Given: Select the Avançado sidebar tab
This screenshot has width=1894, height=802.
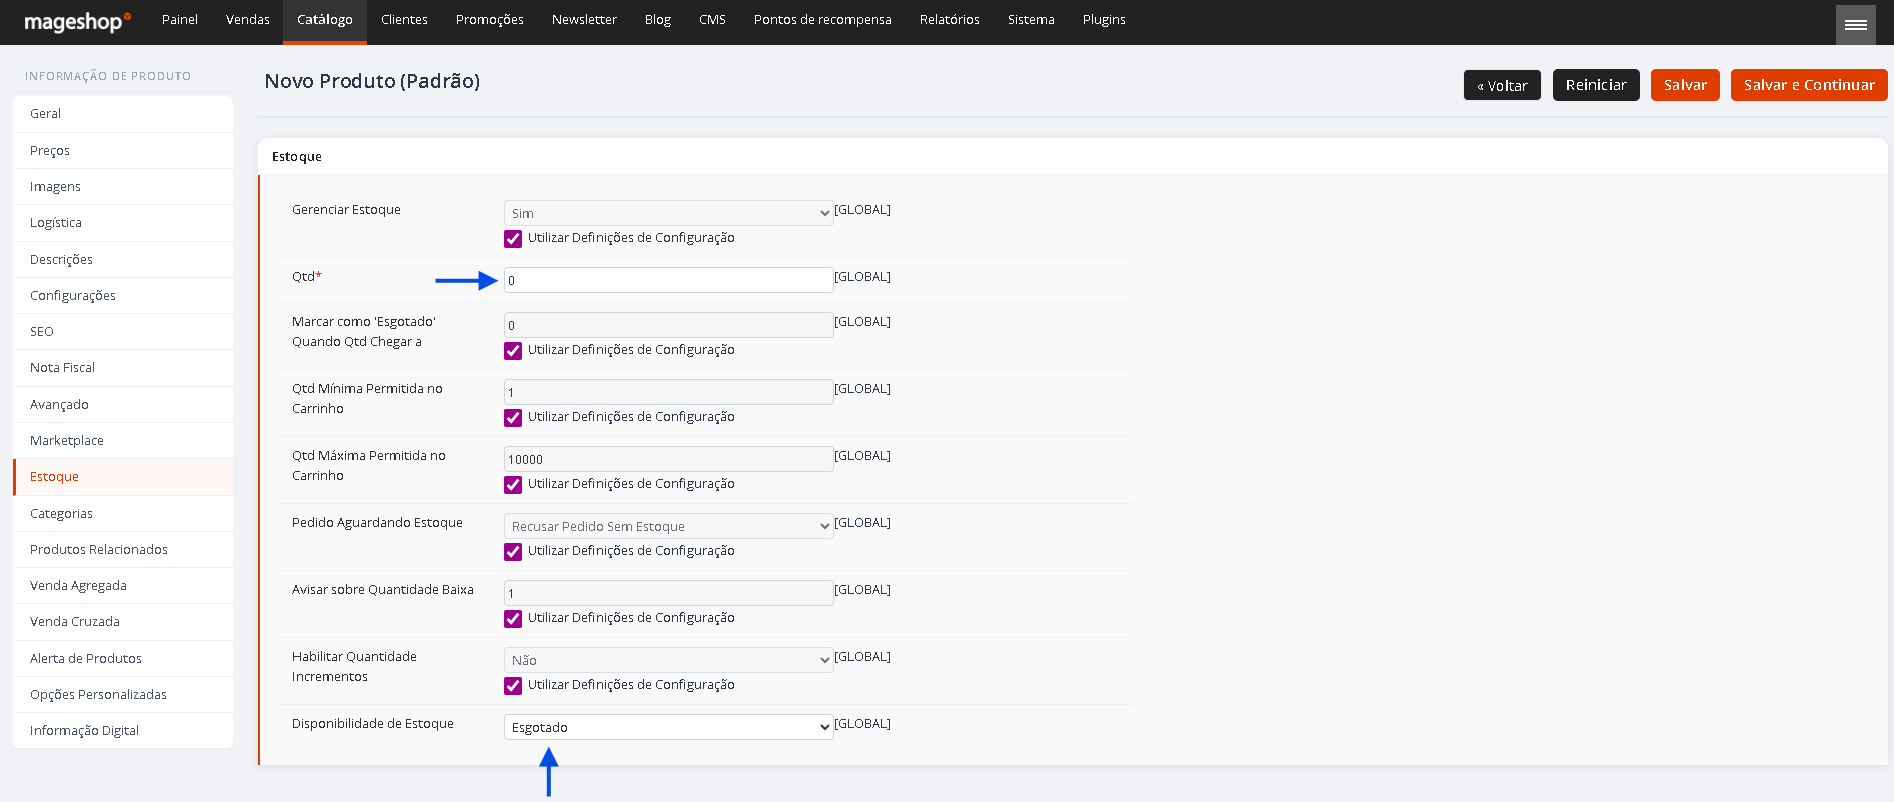Looking at the screenshot, I should (123, 404).
